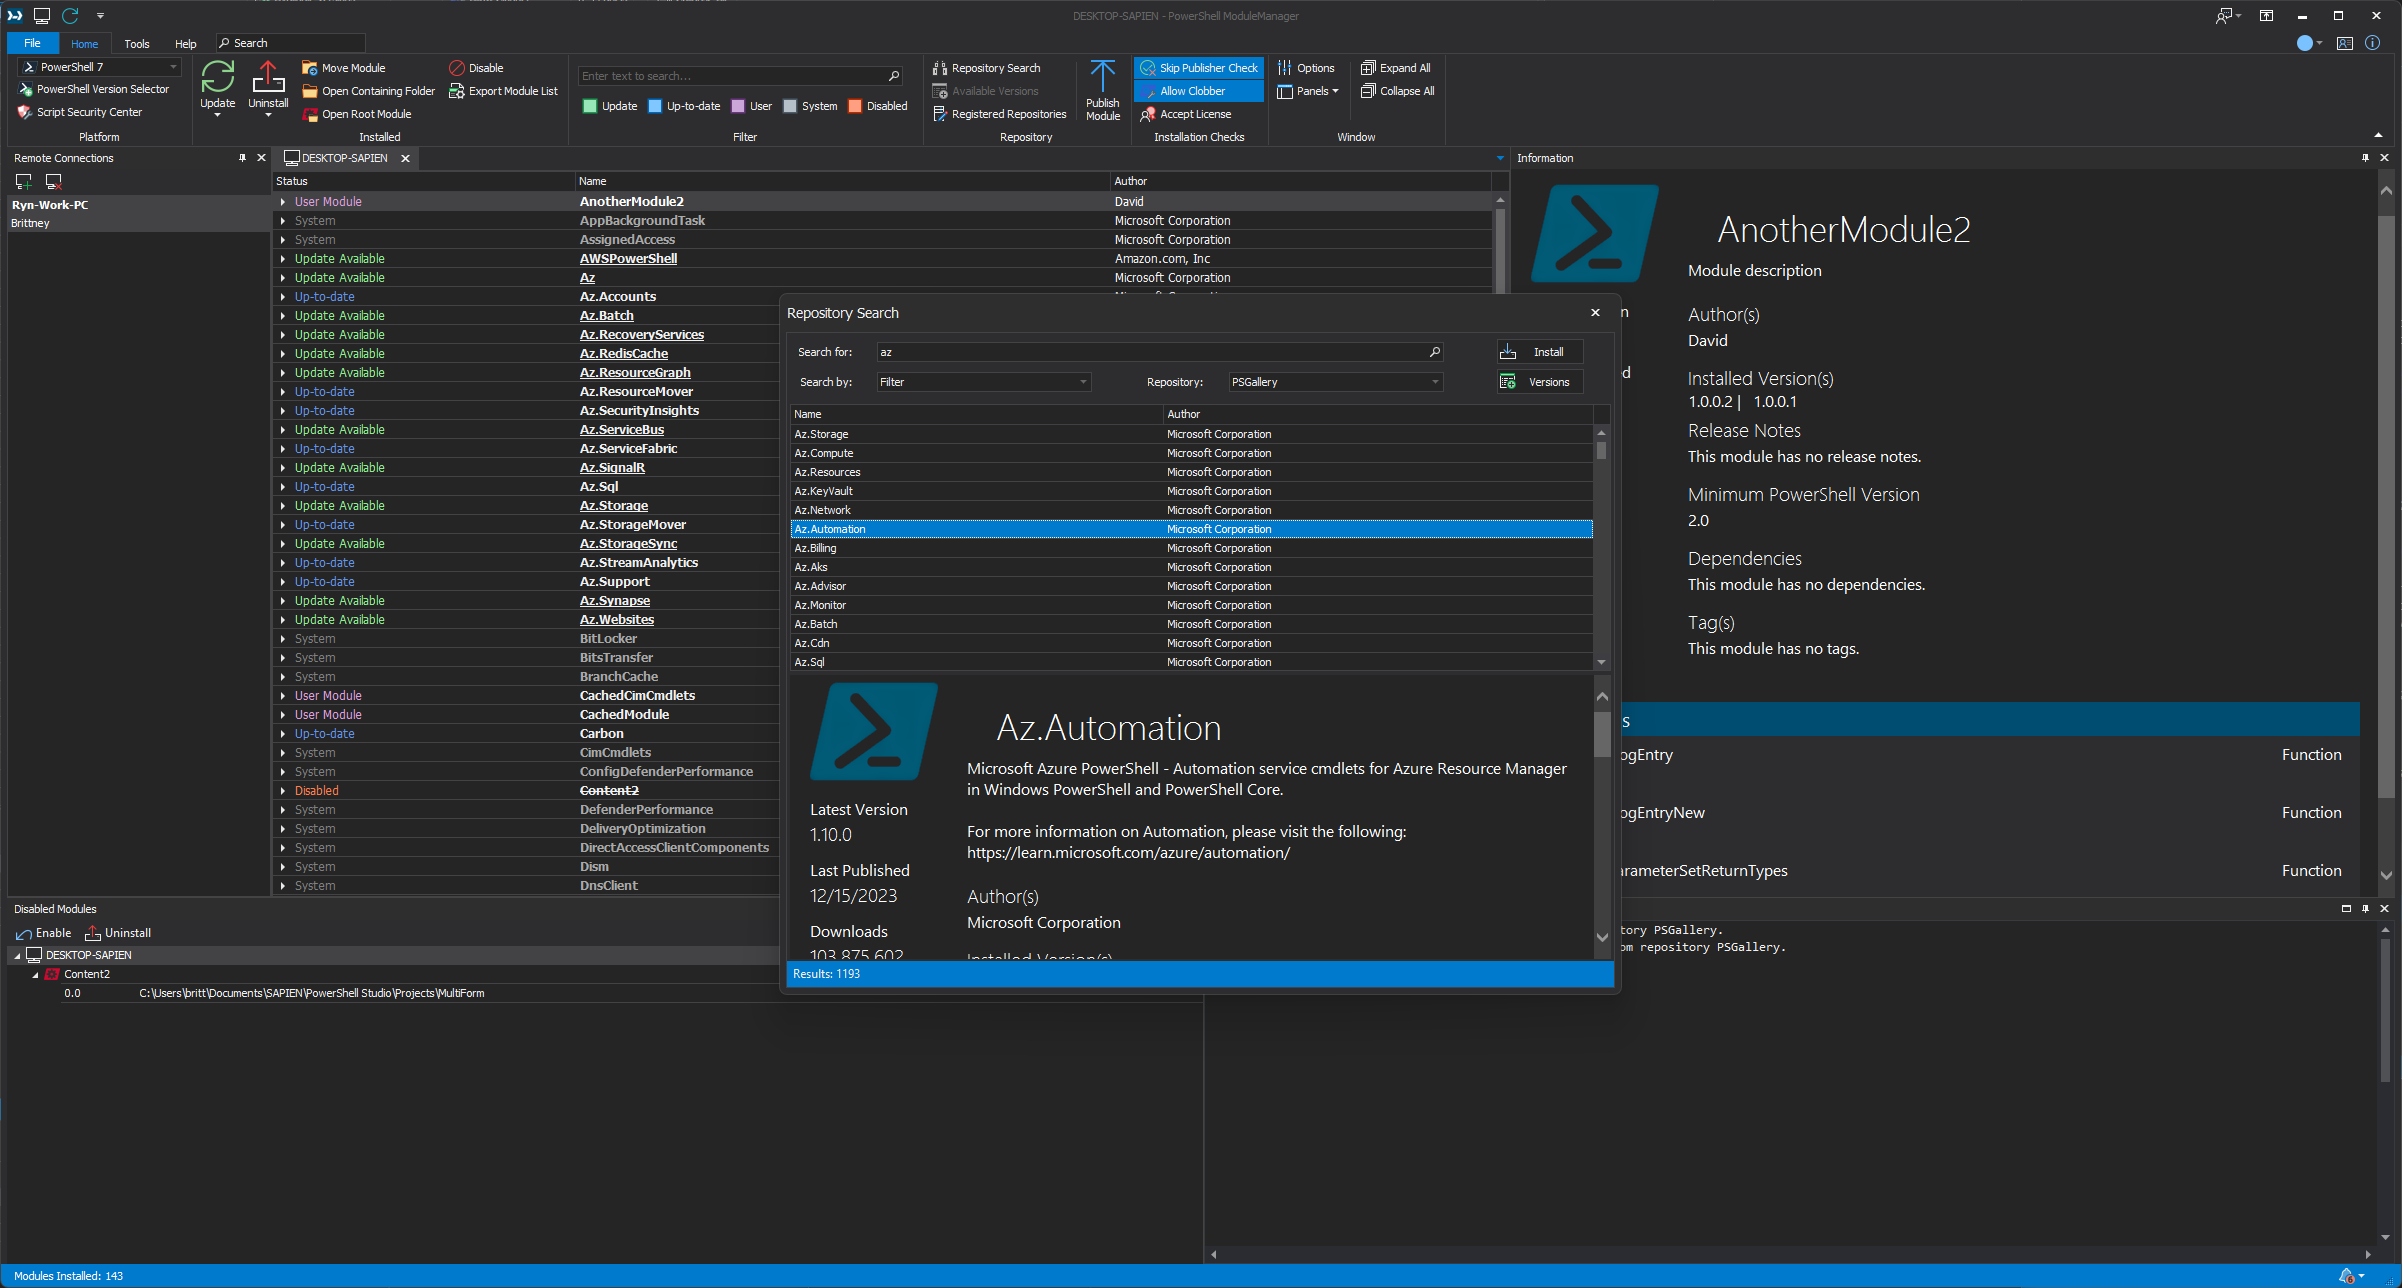
Task: Open the File menu
Action: click(x=32, y=43)
